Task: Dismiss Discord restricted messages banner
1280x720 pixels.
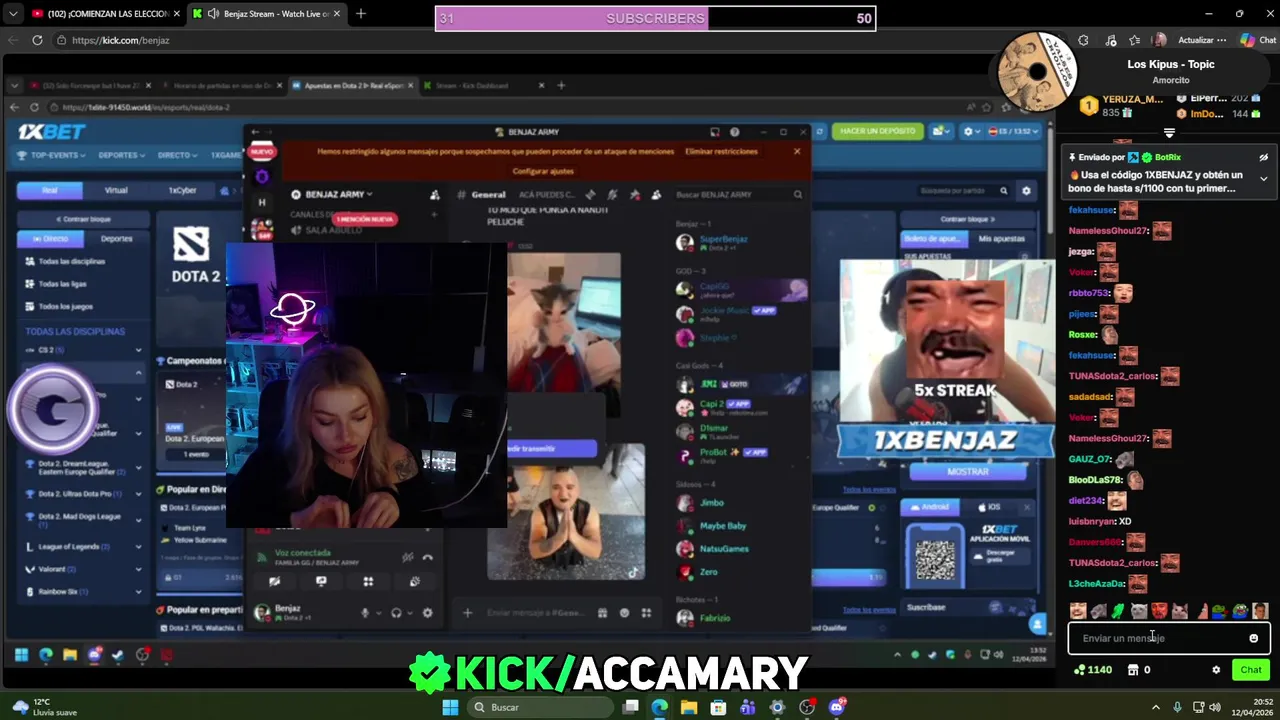Action: pos(797,151)
